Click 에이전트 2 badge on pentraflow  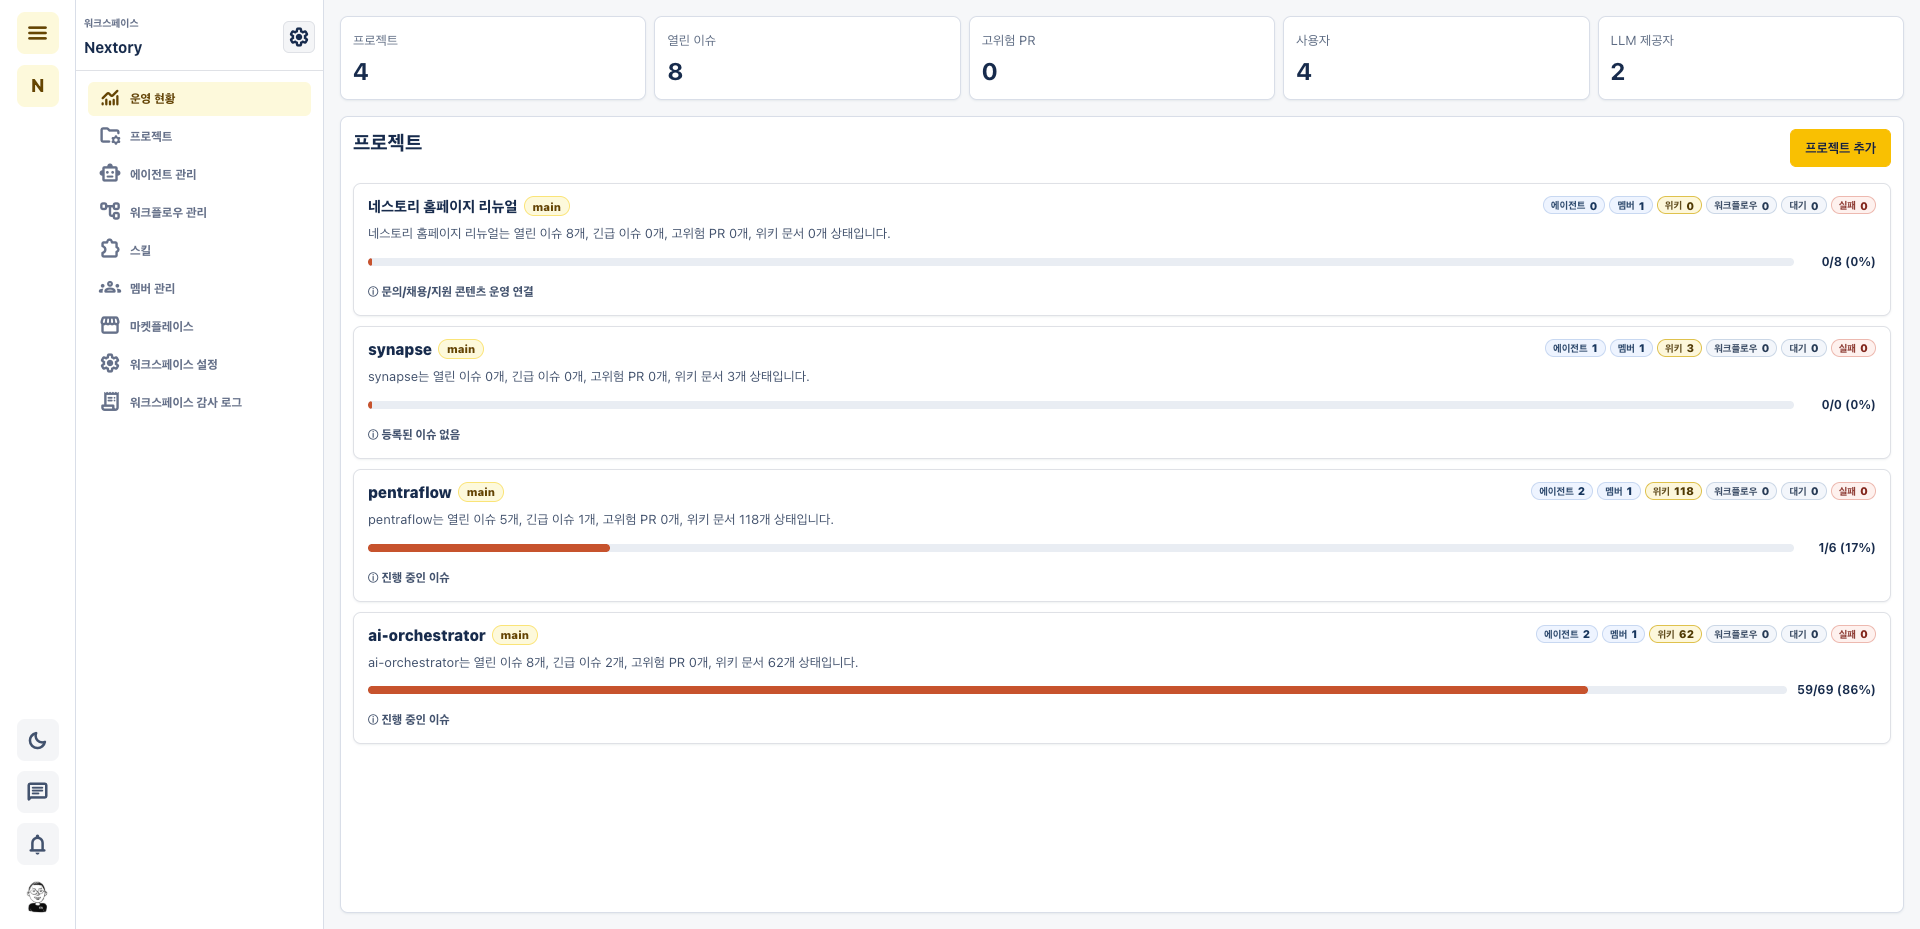point(1564,491)
